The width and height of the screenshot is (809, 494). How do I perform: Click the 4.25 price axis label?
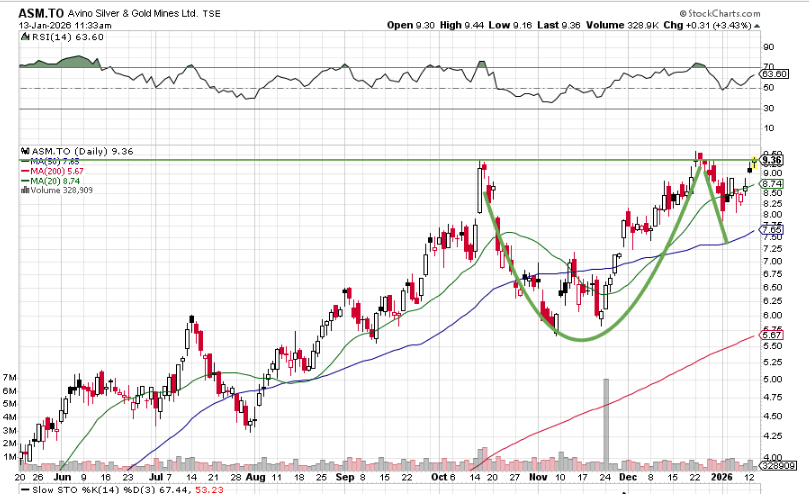point(773,436)
